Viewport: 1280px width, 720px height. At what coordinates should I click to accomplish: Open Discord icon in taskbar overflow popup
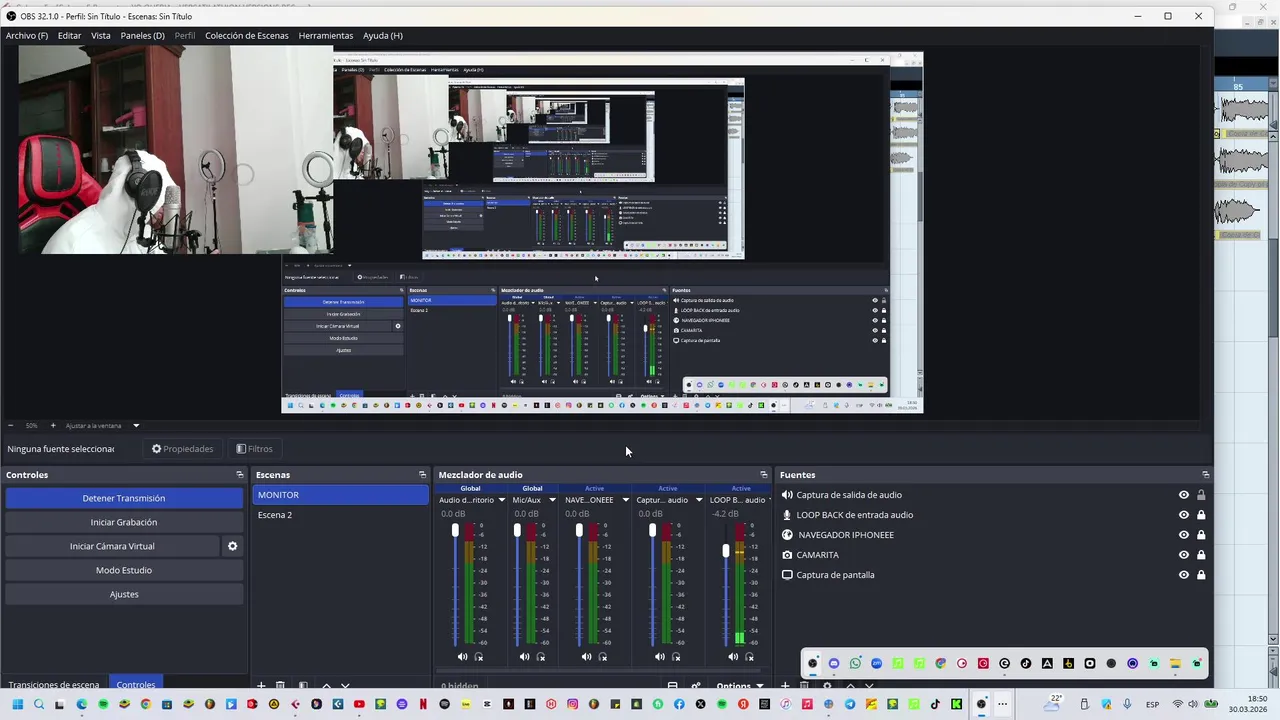click(x=834, y=663)
